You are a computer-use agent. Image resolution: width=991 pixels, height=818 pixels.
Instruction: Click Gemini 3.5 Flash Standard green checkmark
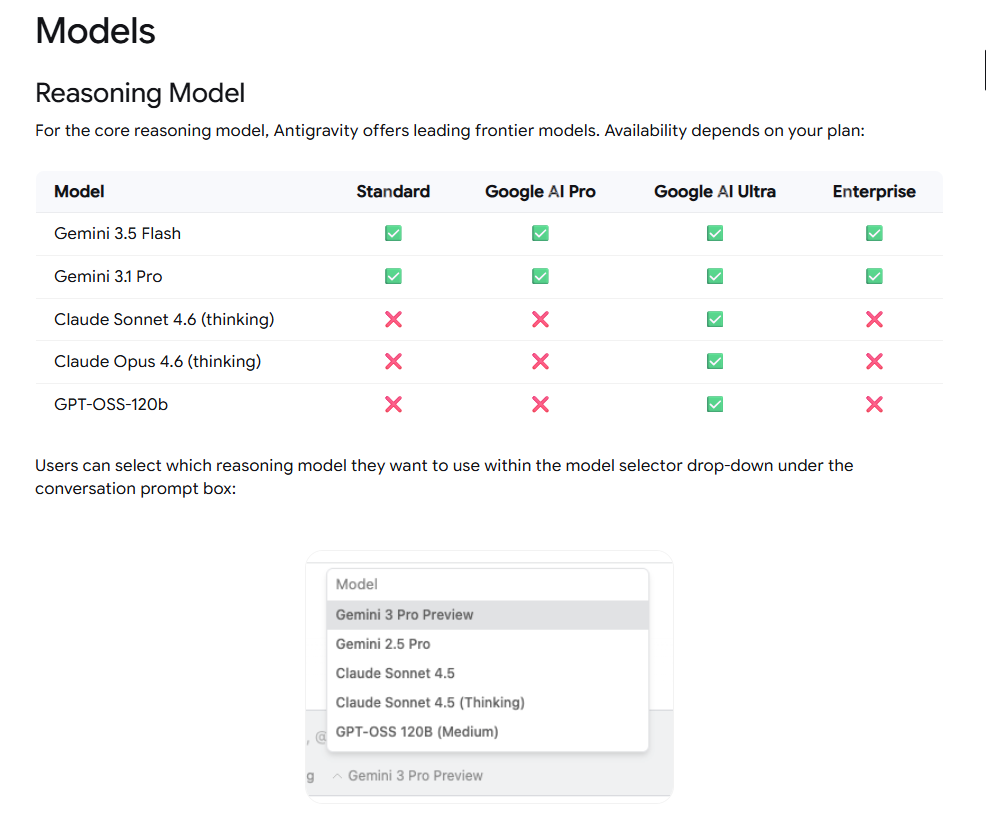pos(393,233)
